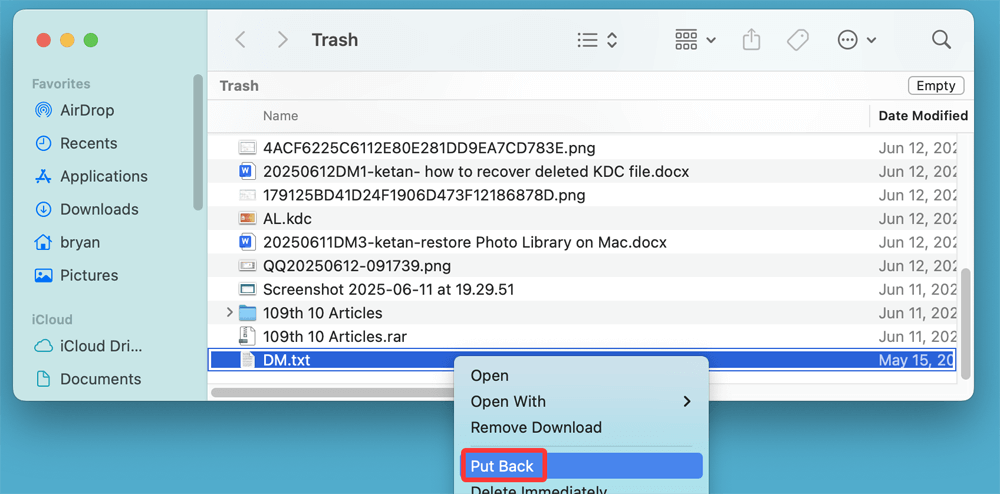Select the how to recover deleted KDC docx

click(x=582, y=171)
